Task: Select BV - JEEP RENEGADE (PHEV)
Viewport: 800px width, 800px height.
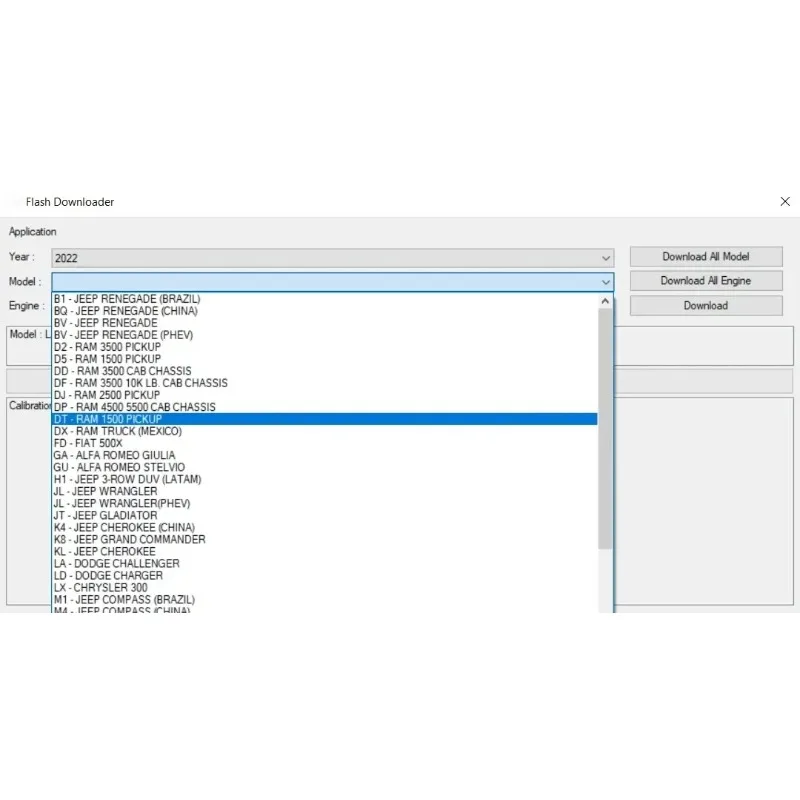Action: (324, 335)
